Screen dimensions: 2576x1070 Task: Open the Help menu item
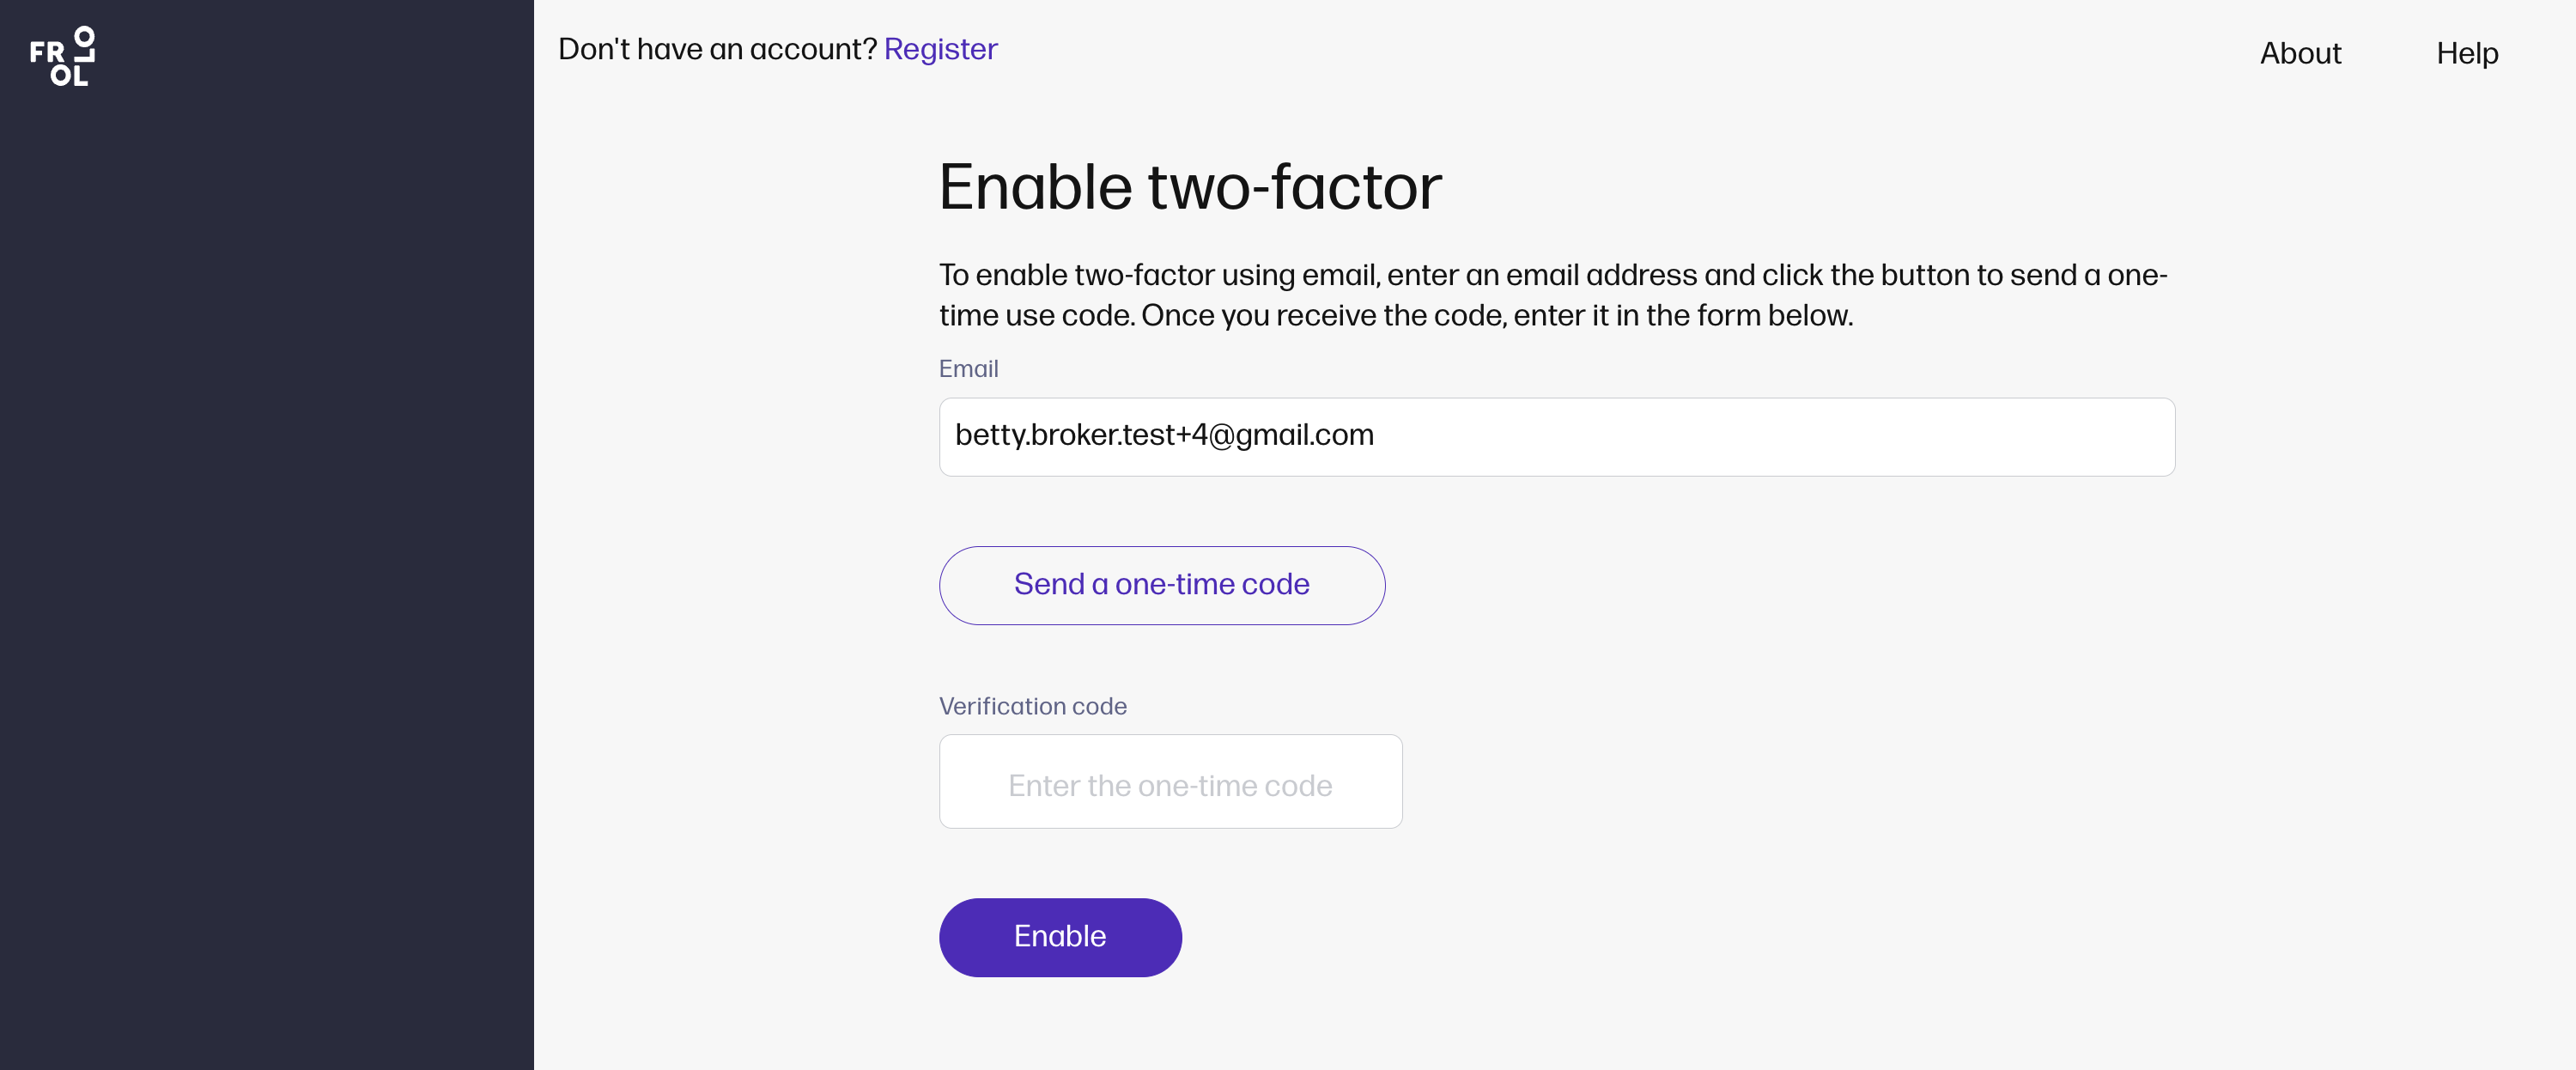[x=2467, y=53]
